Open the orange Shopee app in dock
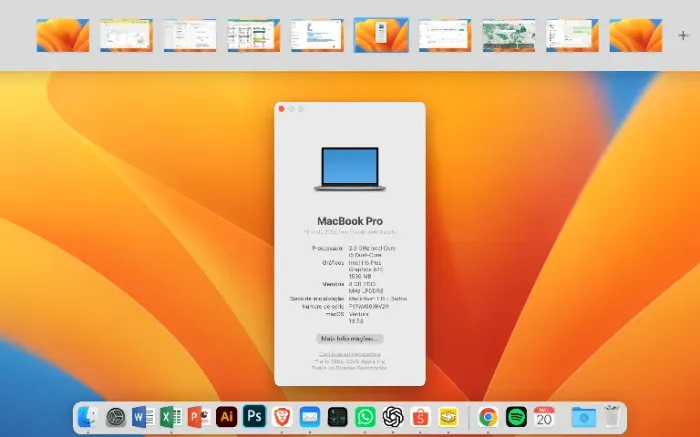 click(421, 417)
